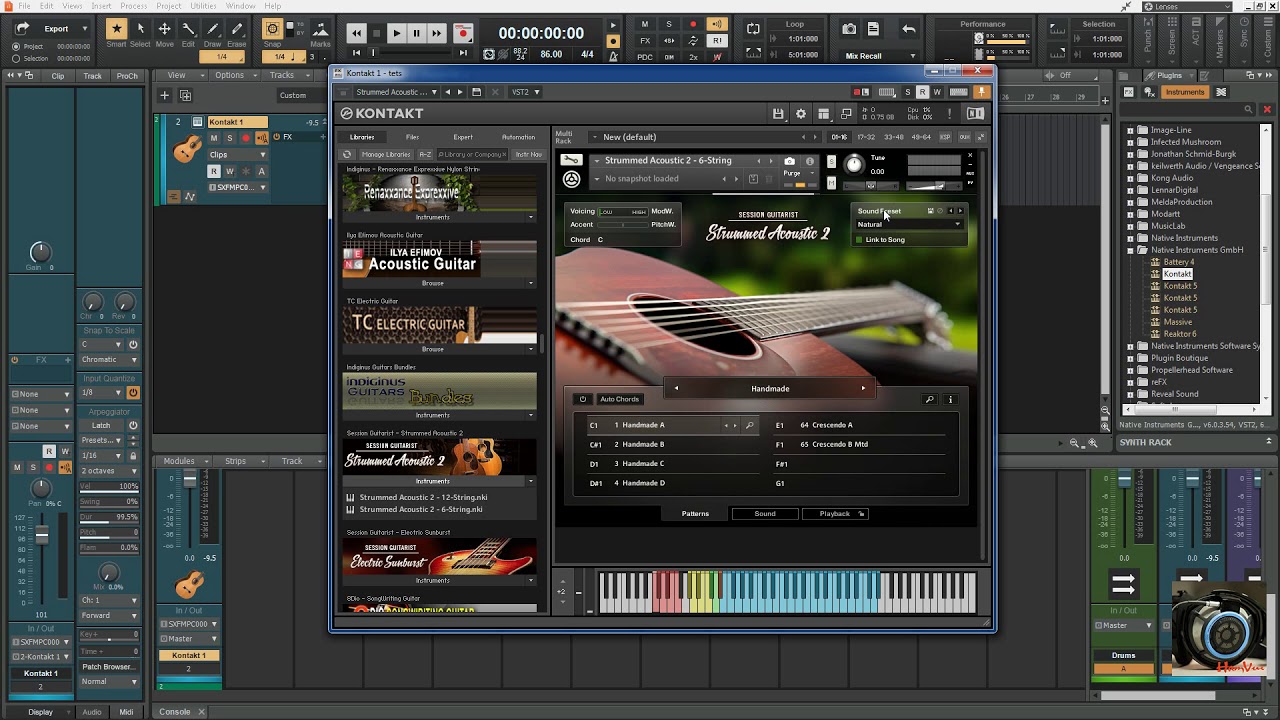Click the Kontakt minimize view icon
Viewport: 1280px width, 720px height.
pyautogui.click(x=846, y=114)
